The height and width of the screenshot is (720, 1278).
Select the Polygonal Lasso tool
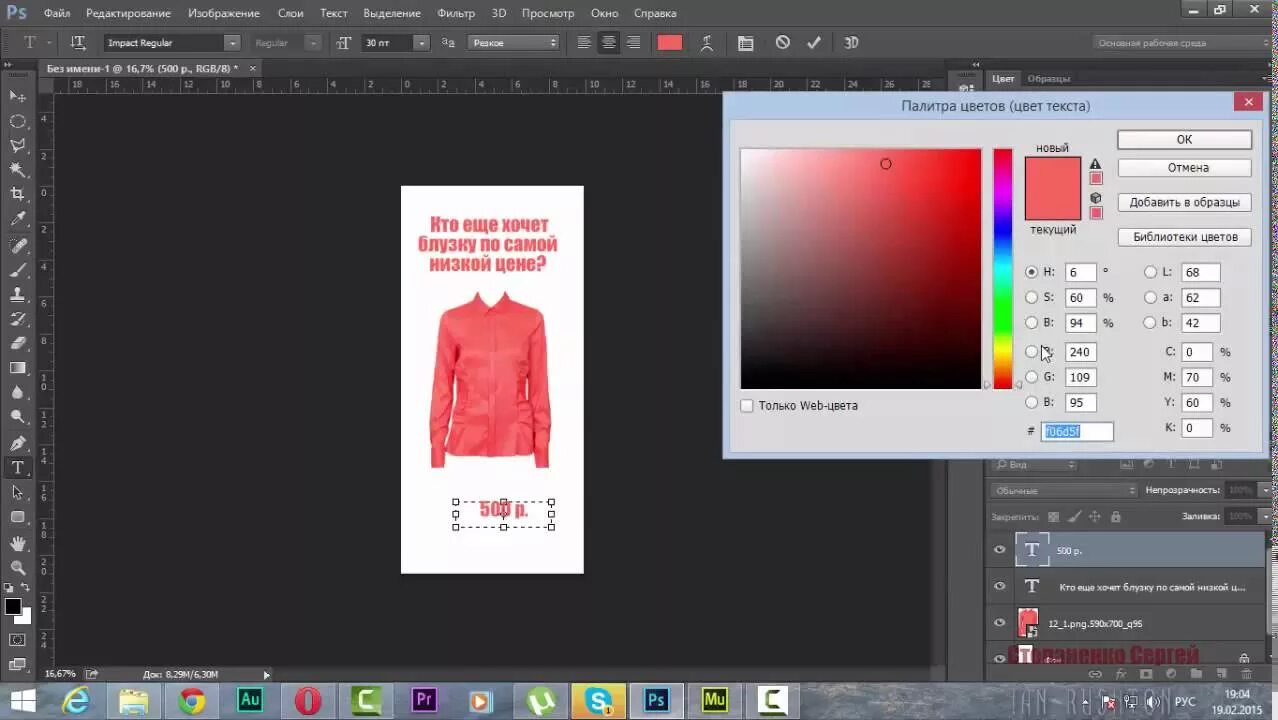pyautogui.click(x=18, y=146)
